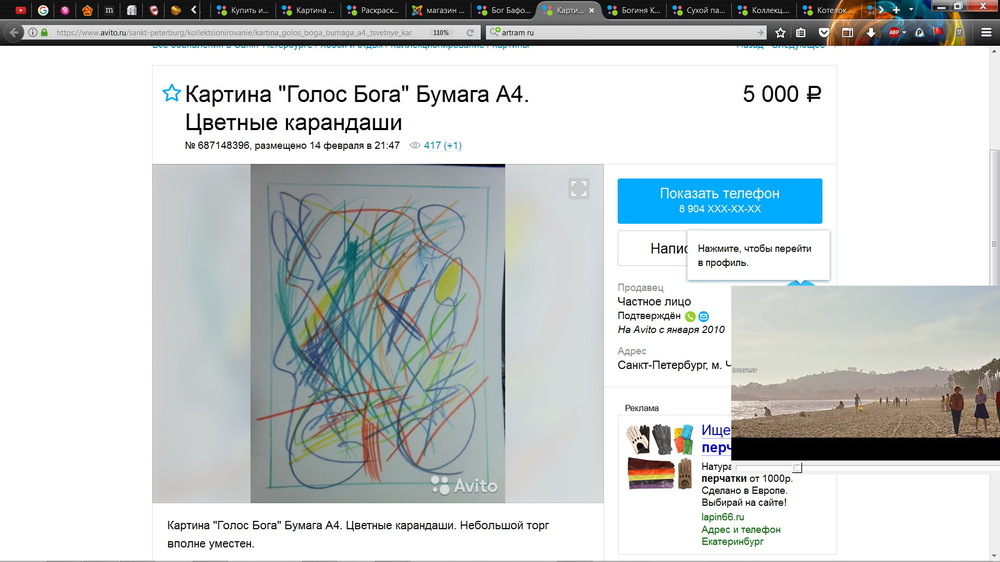Image resolution: width=1000 pixels, height=562 pixels.
Task: Open seller profile Частное лицо
Action: [654, 301]
